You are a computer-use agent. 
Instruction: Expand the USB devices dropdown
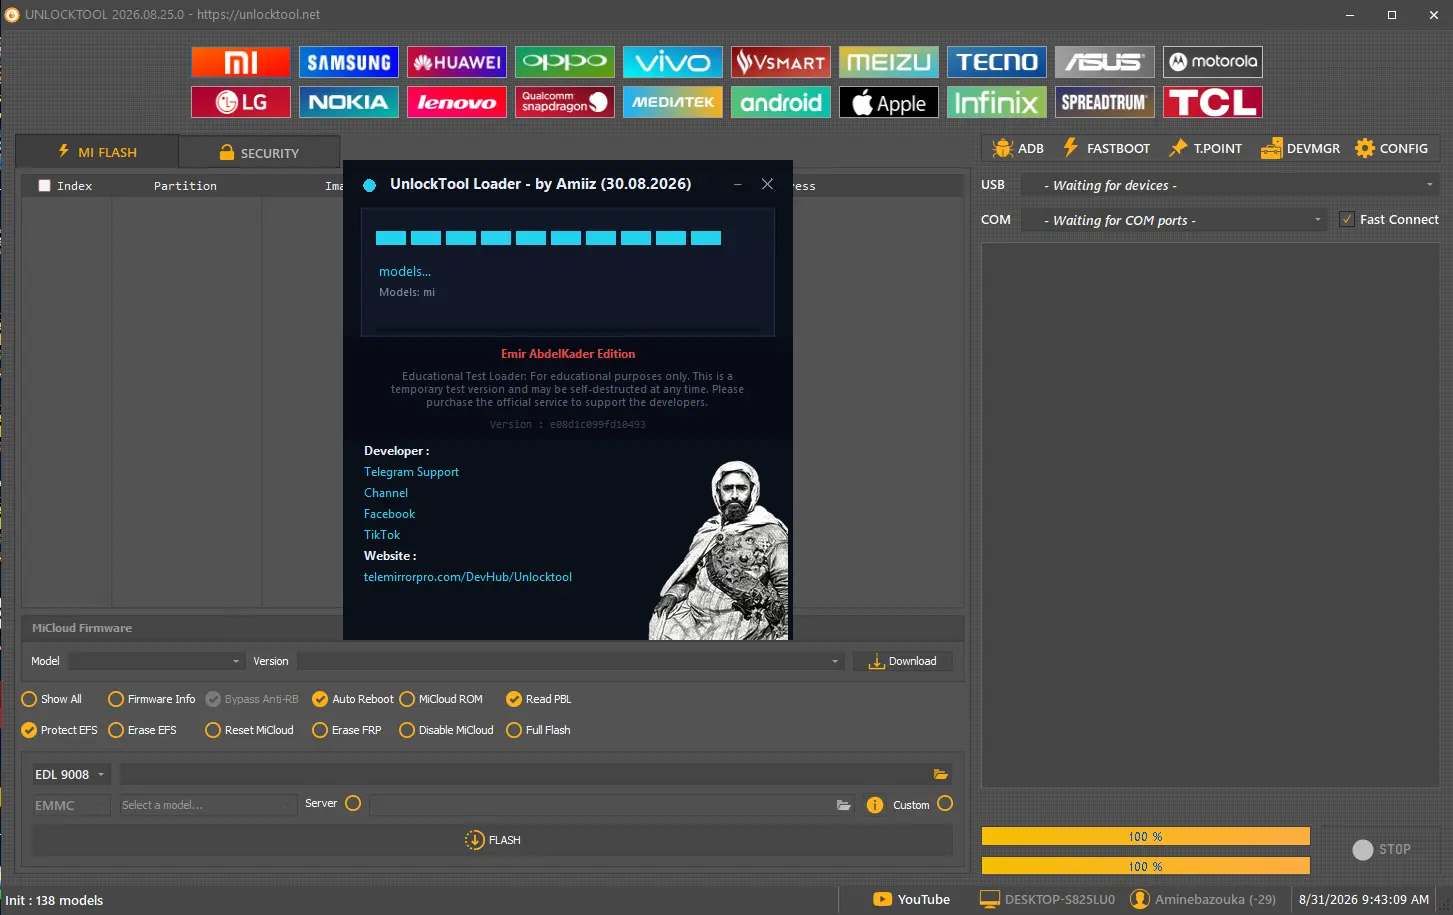1229,185
